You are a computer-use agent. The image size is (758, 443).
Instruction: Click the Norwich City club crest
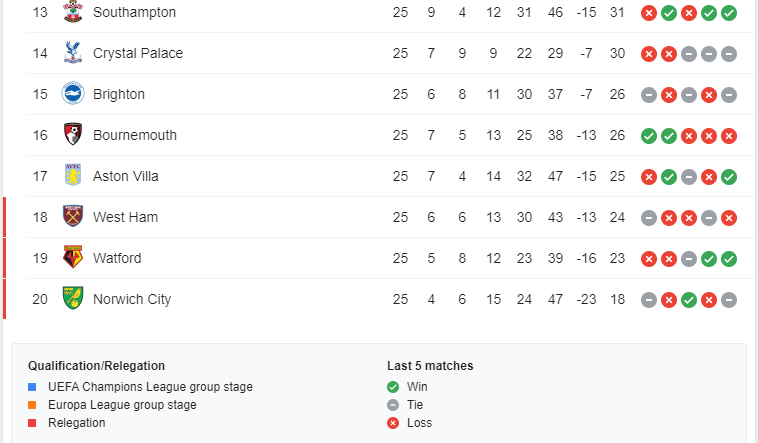(72, 299)
